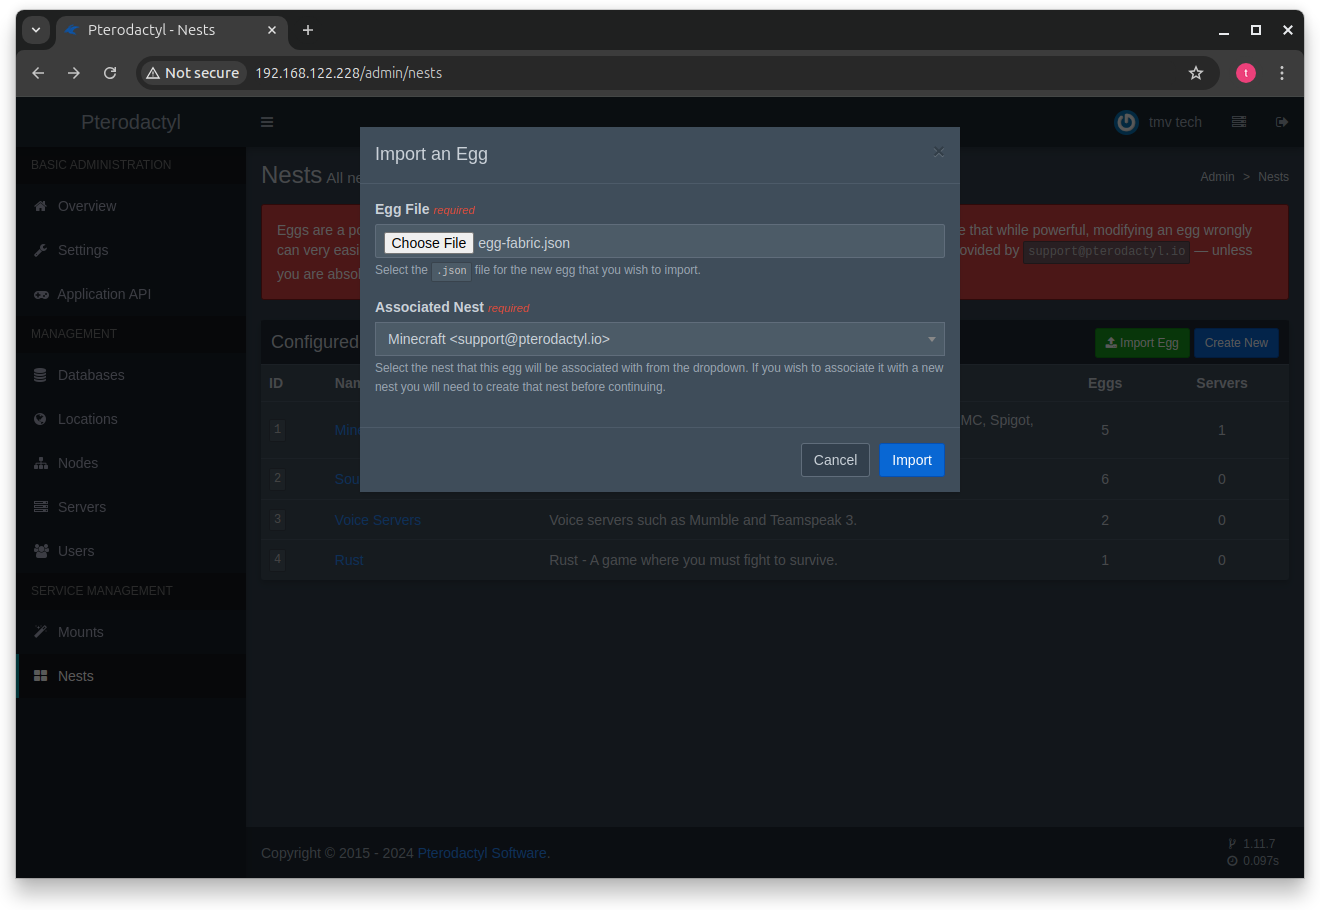Click the Import button to confirm
The image size is (1320, 910).
click(911, 460)
